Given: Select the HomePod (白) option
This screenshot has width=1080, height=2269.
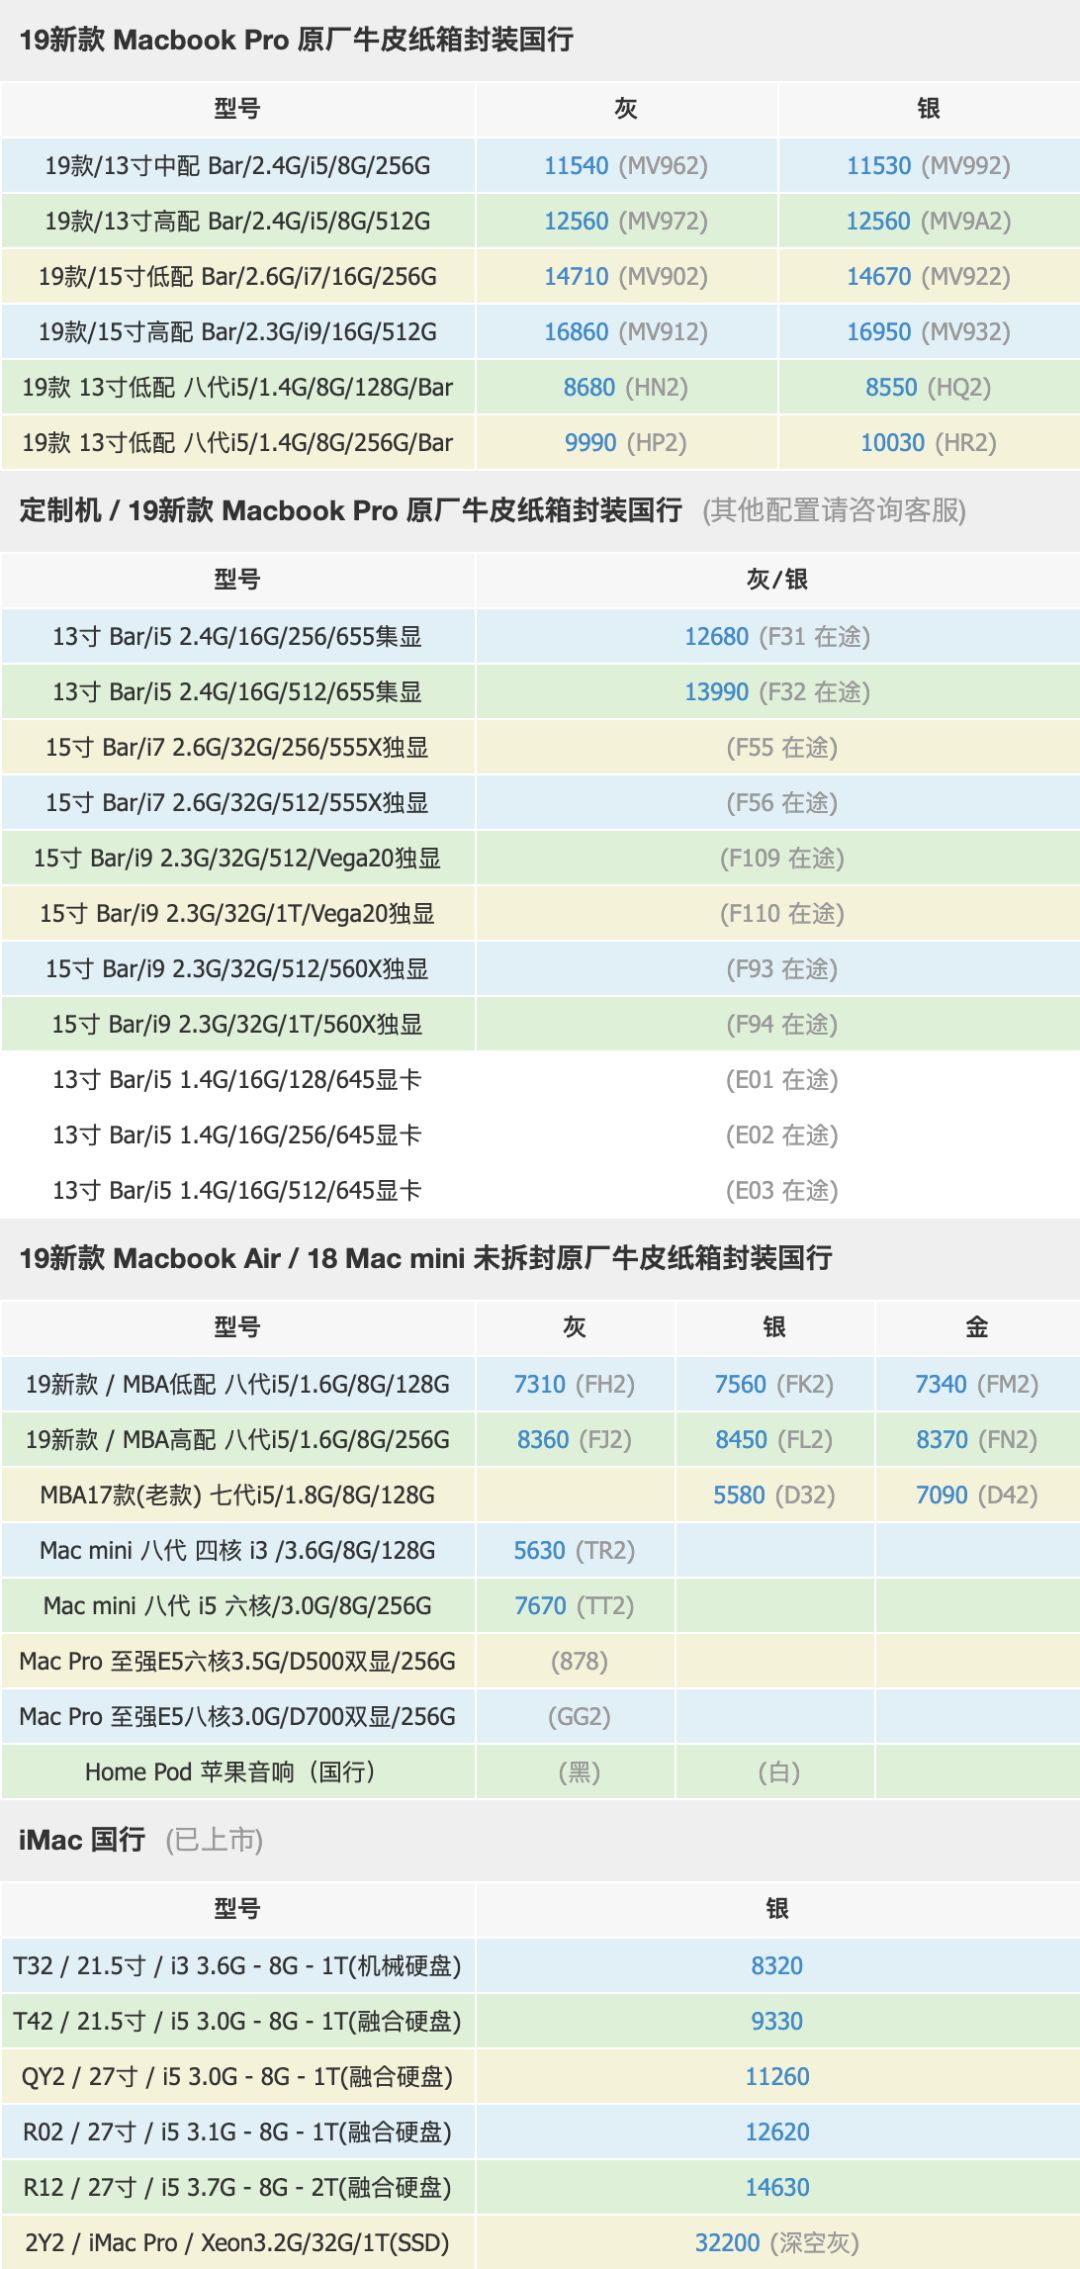Looking at the screenshot, I should [779, 1773].
